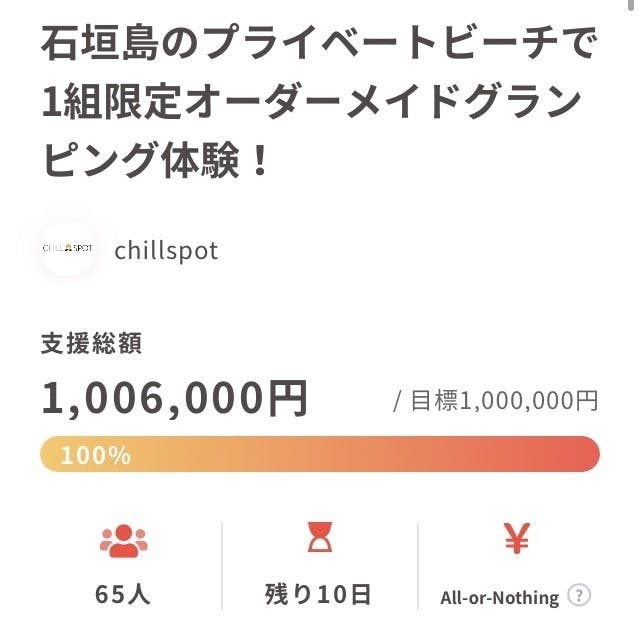Click the 目標 word before the goal
Image resolution: width=640 pixels, height=640 pixels.
click(434, 401)
